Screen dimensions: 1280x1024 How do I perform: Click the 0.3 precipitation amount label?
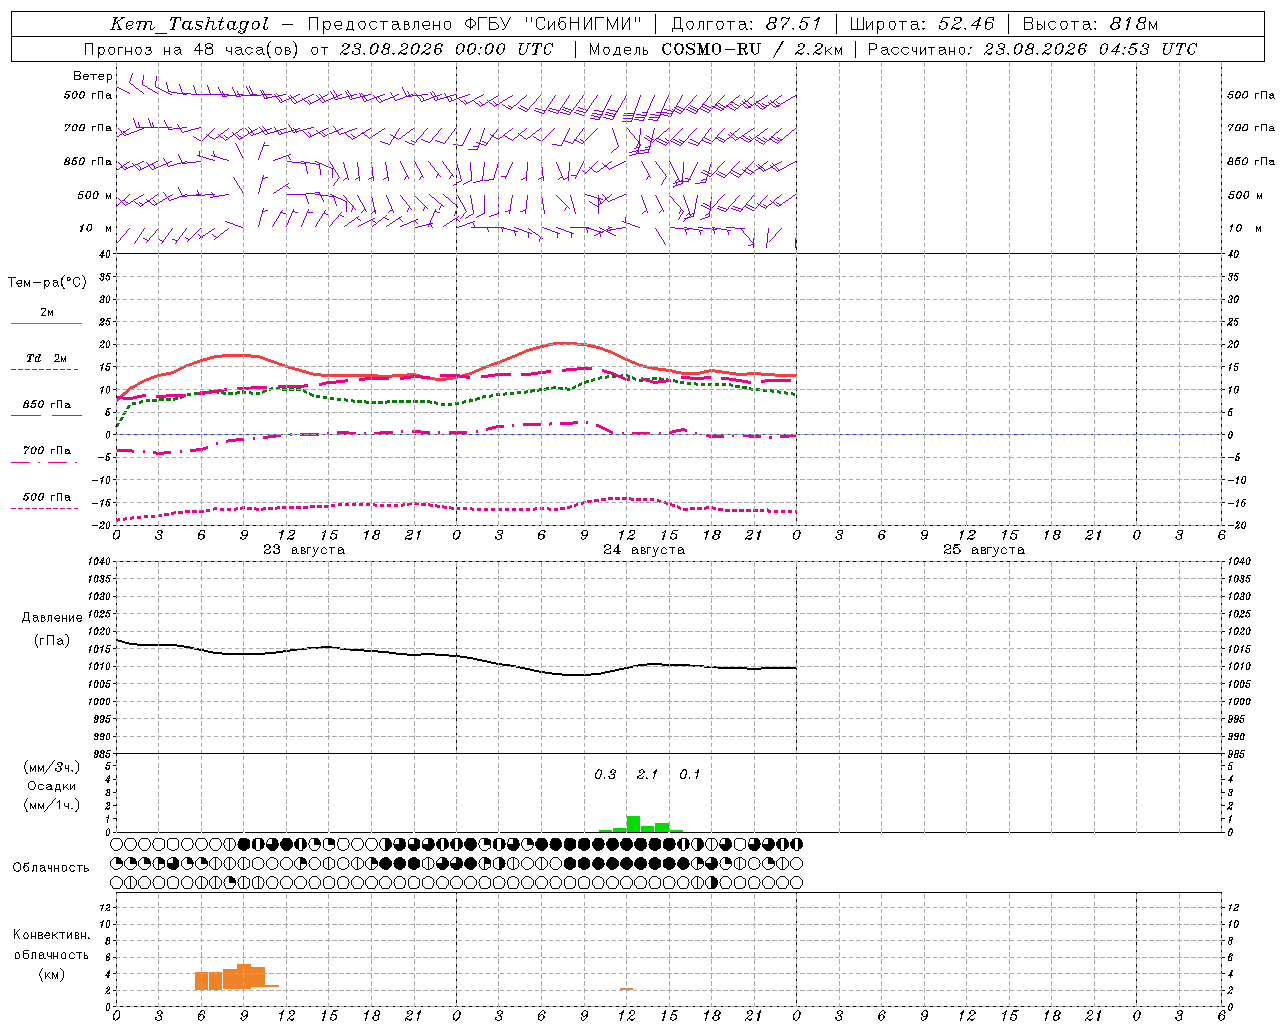[x=605, y=774]
